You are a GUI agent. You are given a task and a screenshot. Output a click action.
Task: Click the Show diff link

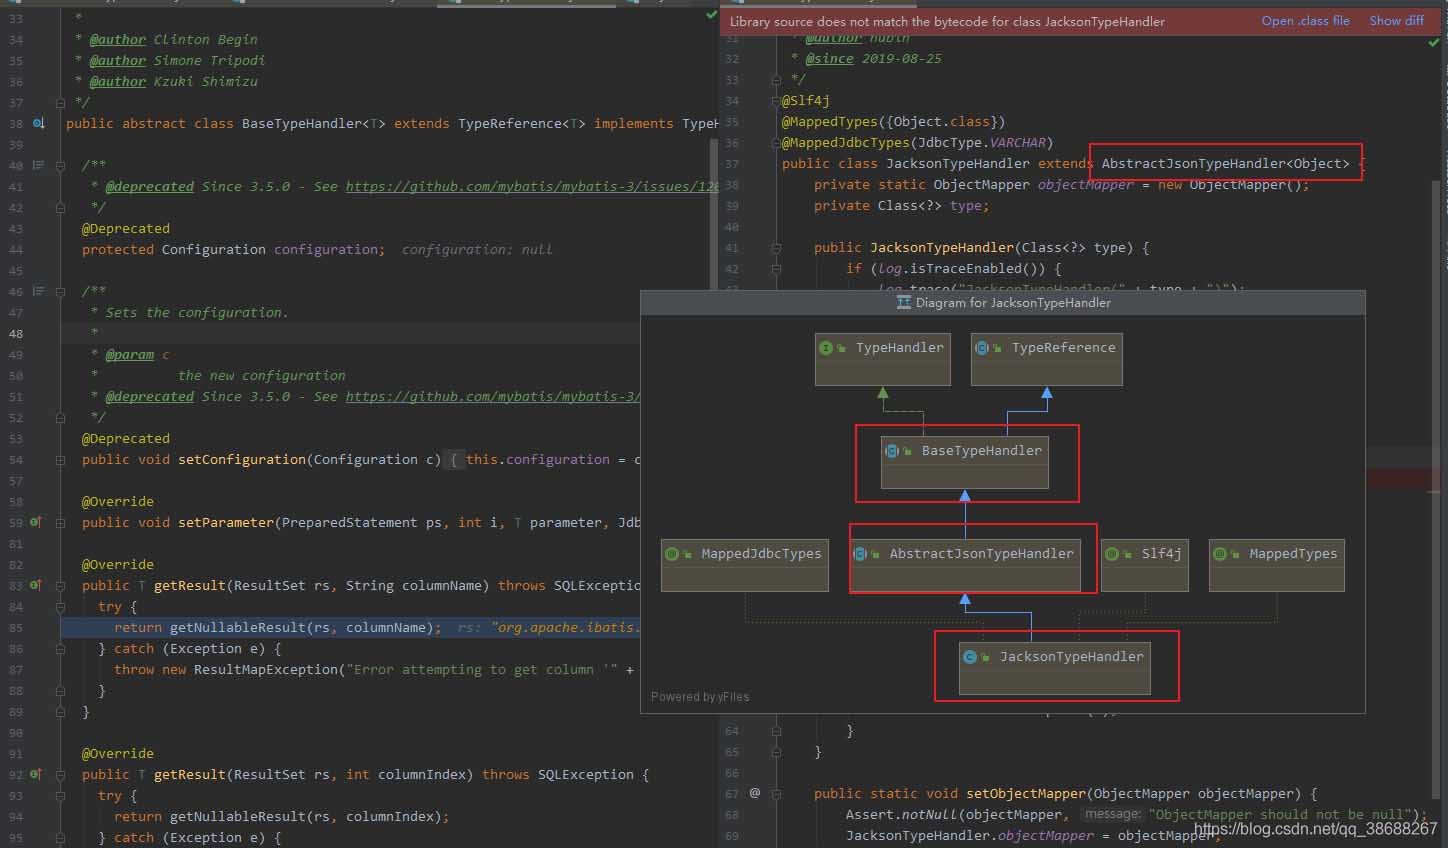1396,21
